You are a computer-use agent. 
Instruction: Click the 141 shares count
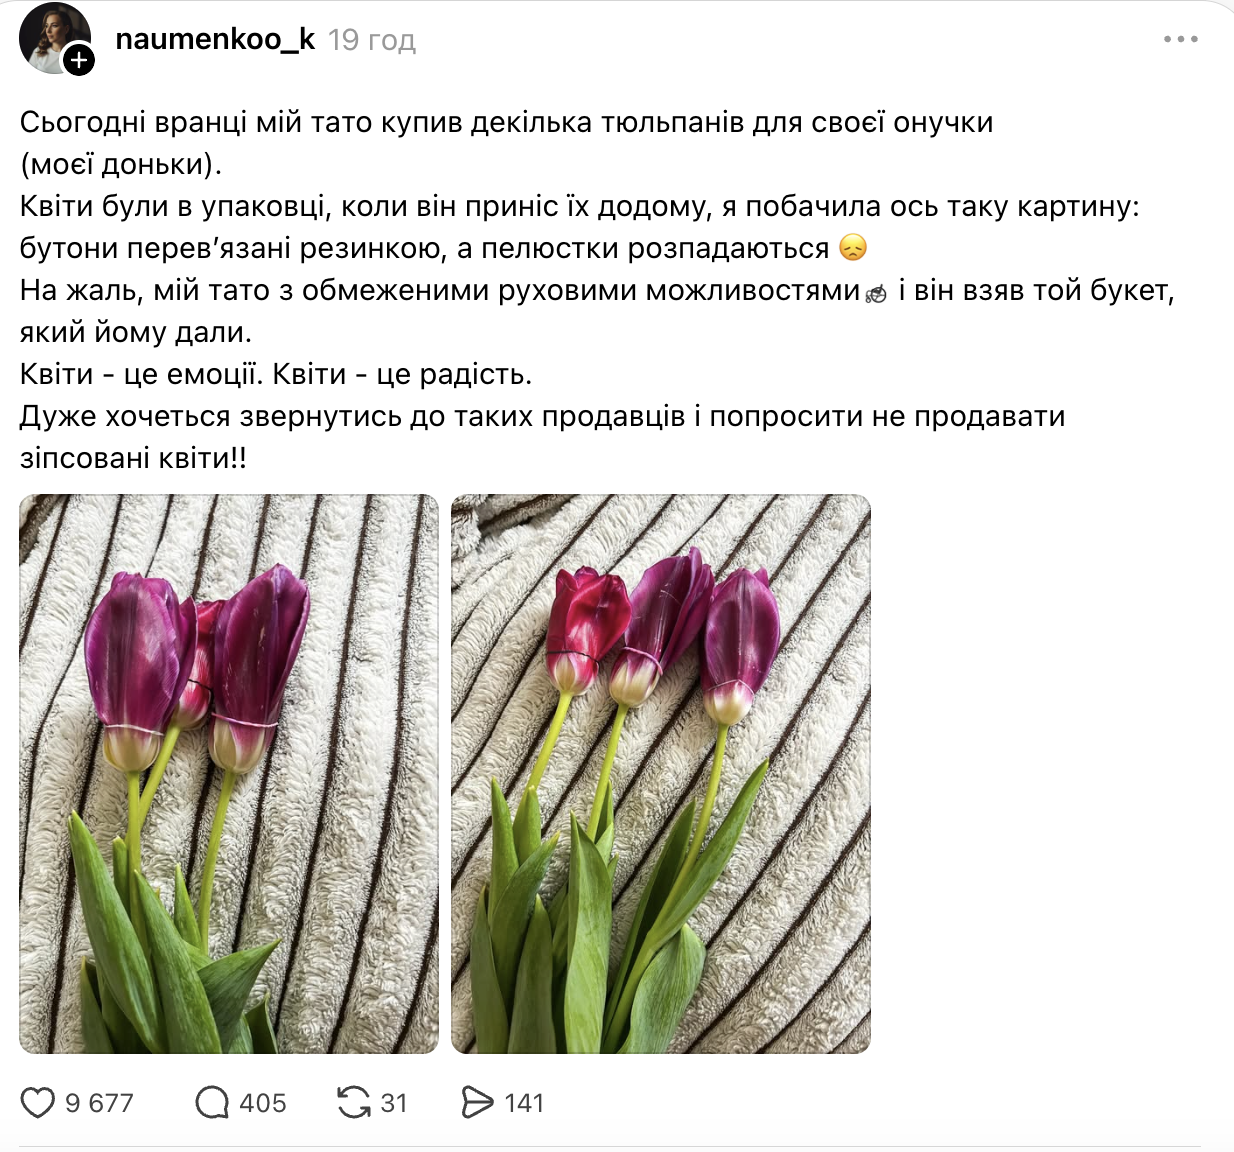pos(524,1103)
